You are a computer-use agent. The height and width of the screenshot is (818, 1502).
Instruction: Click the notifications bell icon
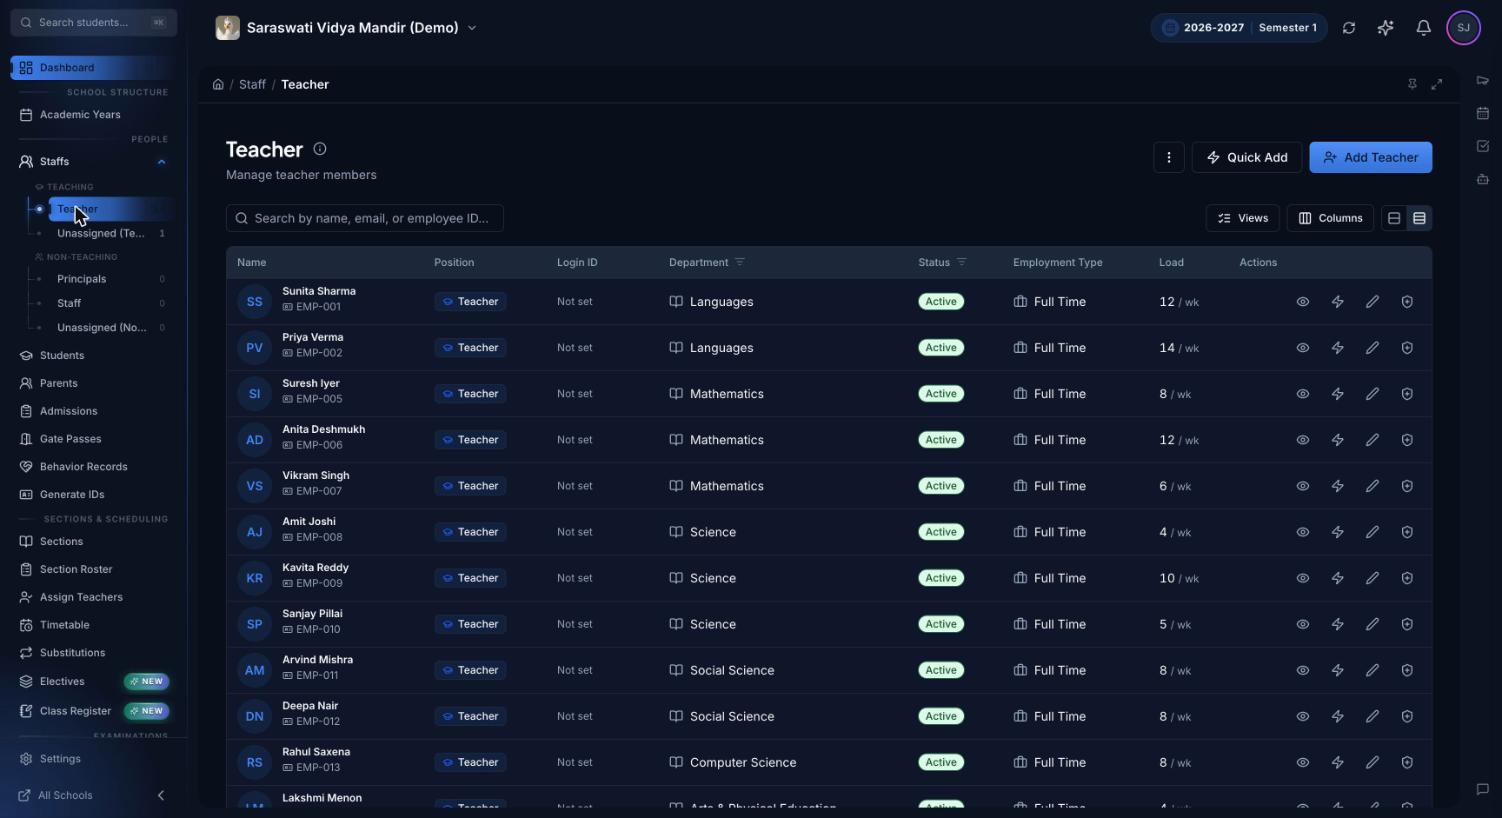pyautogui.click(x=1423, y=28)
